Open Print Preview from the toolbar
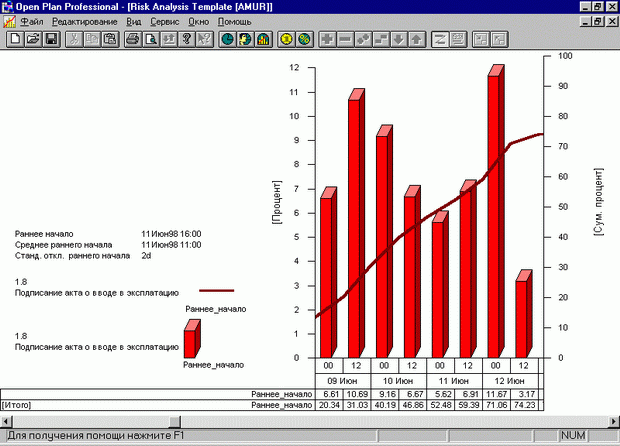 (149, 39)
